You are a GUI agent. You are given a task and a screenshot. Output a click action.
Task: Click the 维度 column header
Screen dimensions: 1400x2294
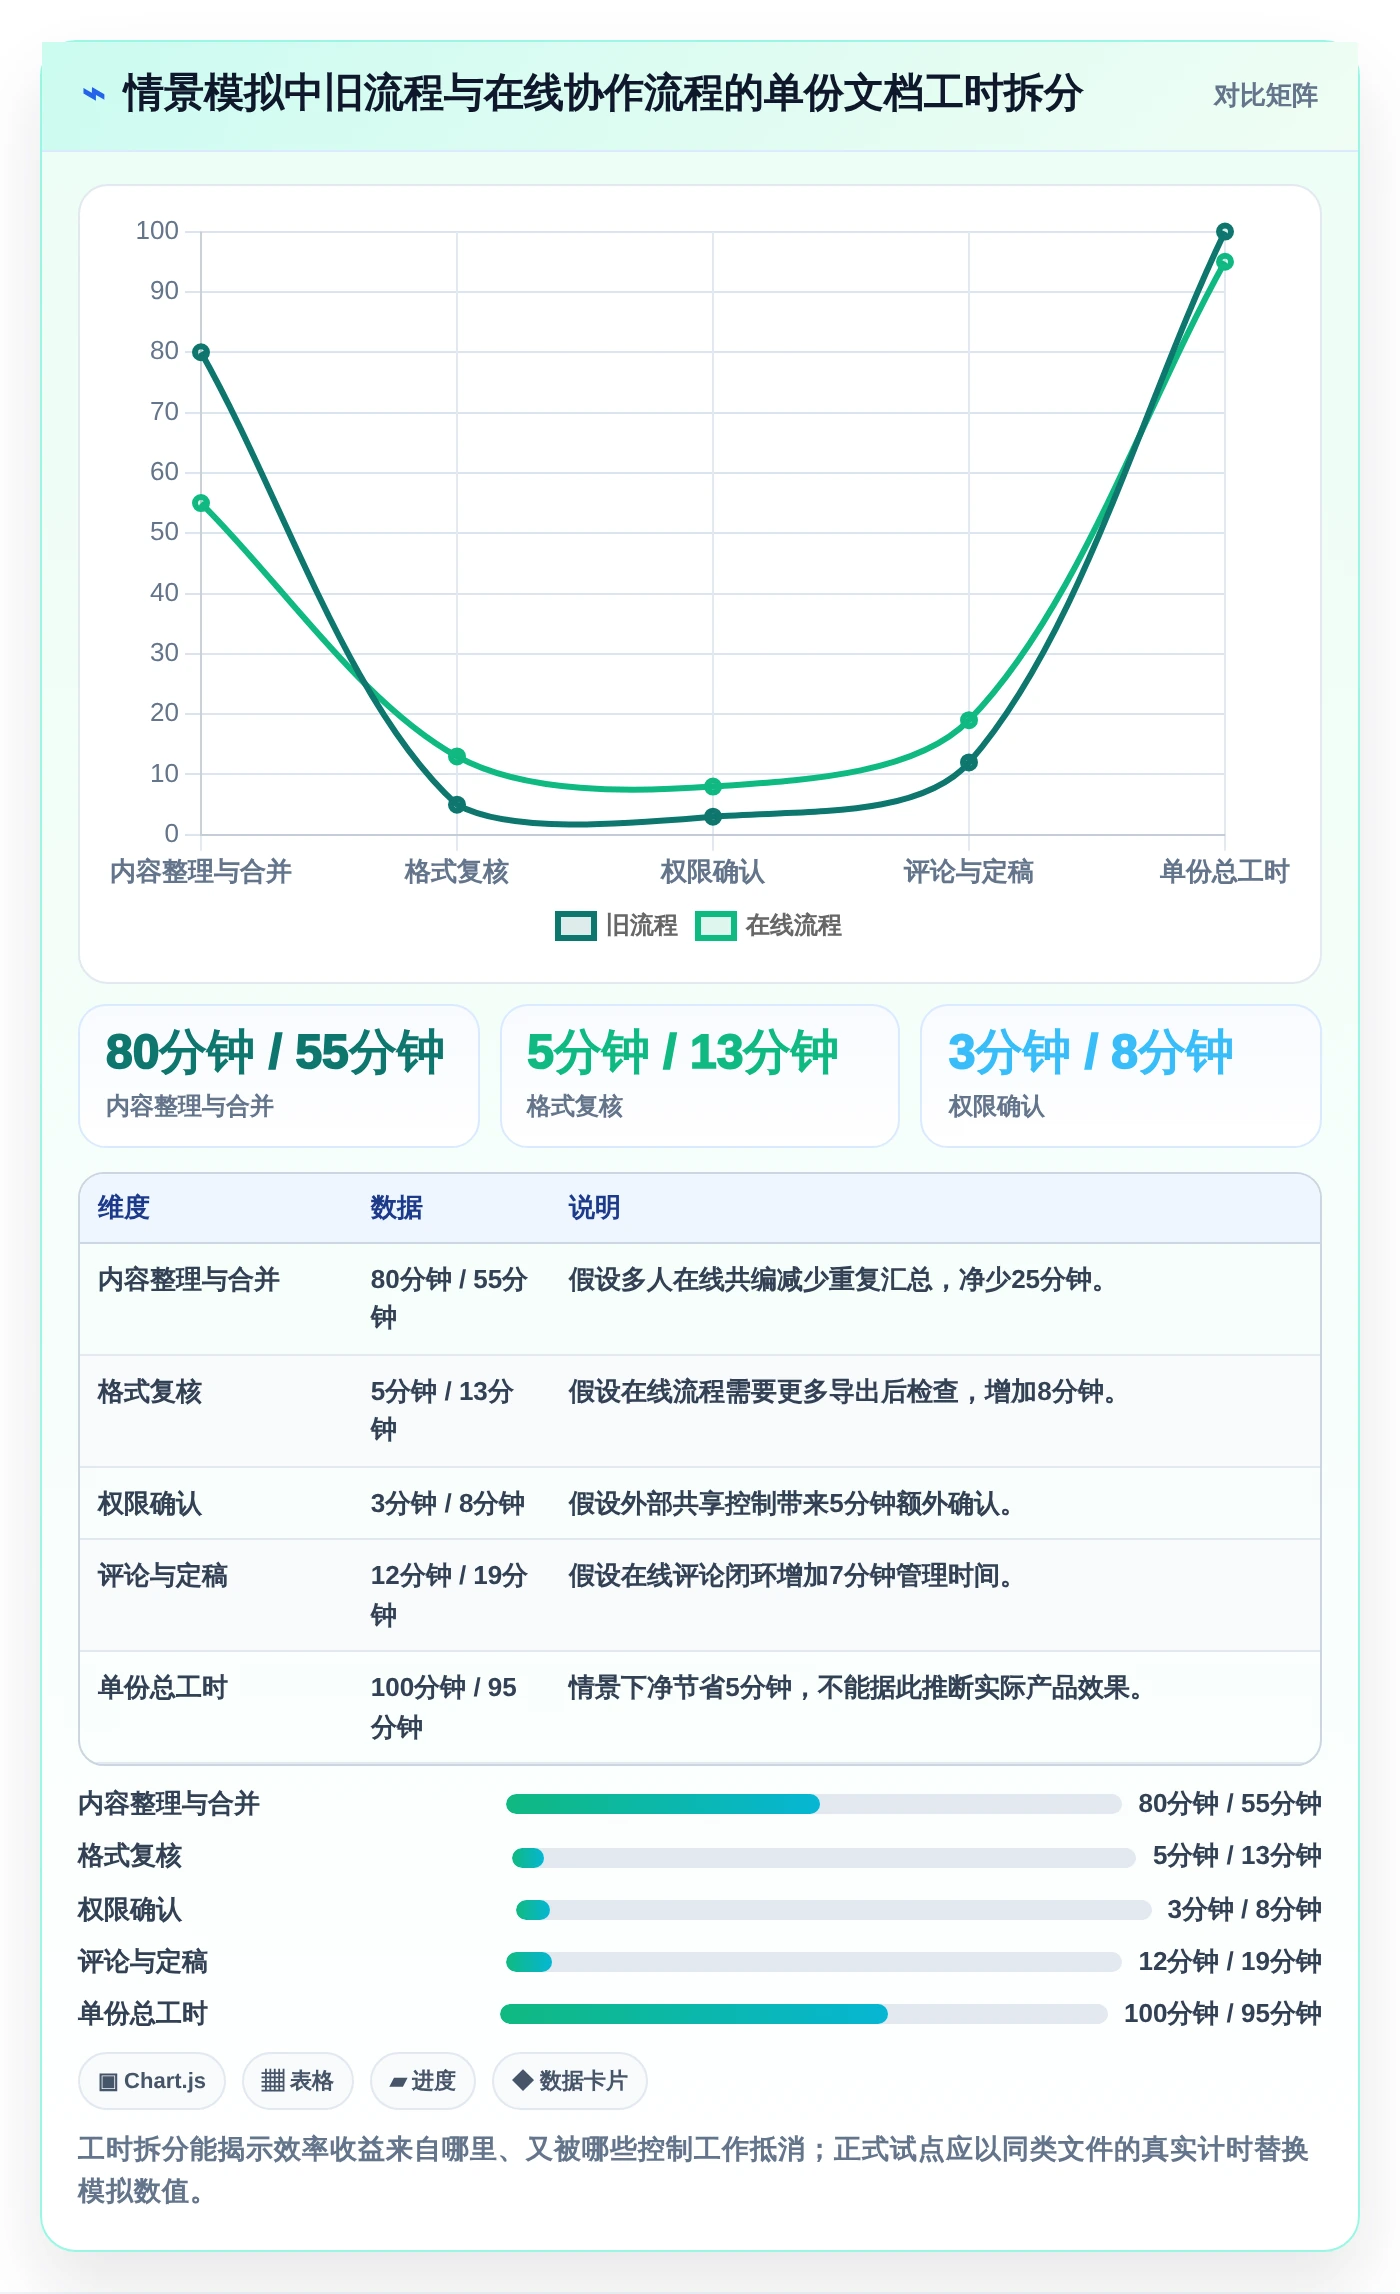(124, 1208)
